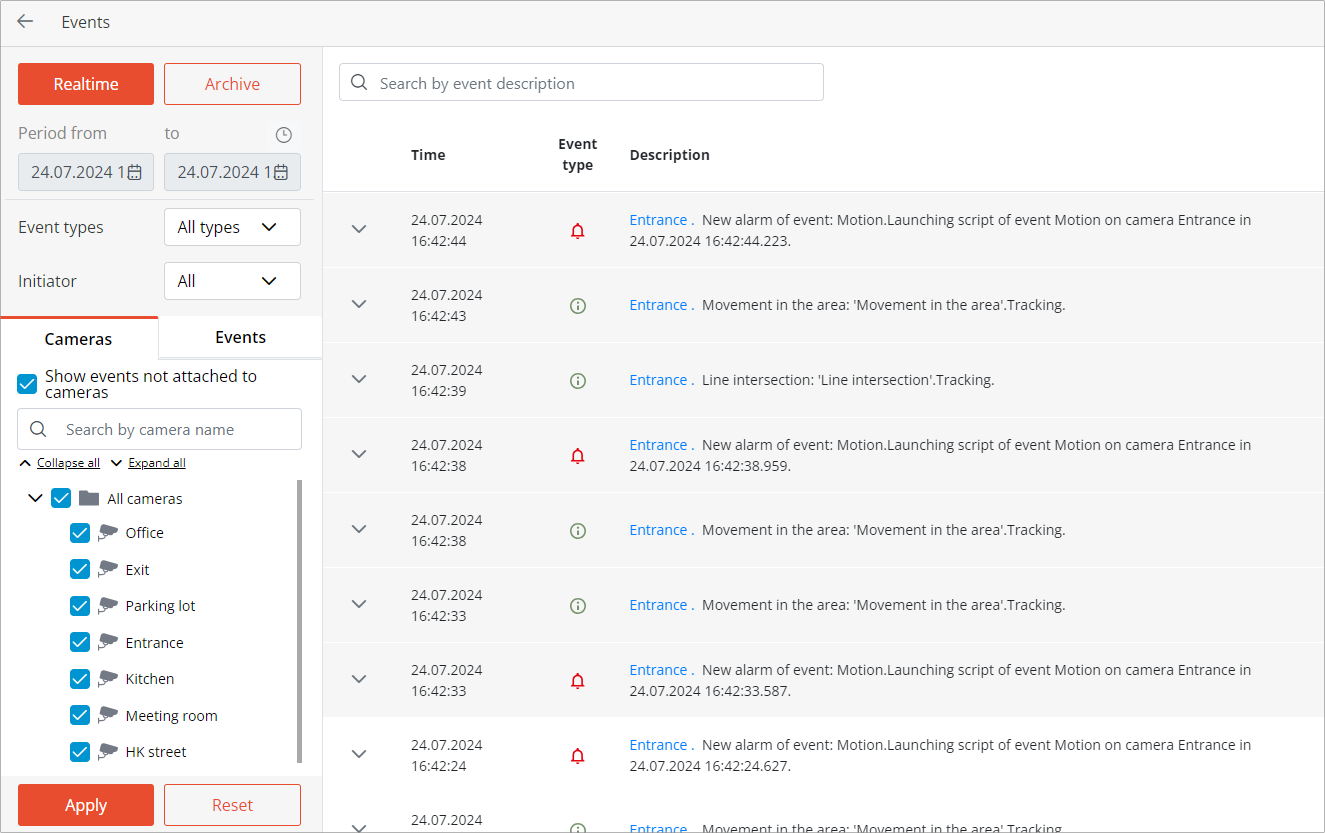Viewport: 1325px width, 833px height.
Task: Expand the 16:42:24 event row
Action: coord(359,754)
